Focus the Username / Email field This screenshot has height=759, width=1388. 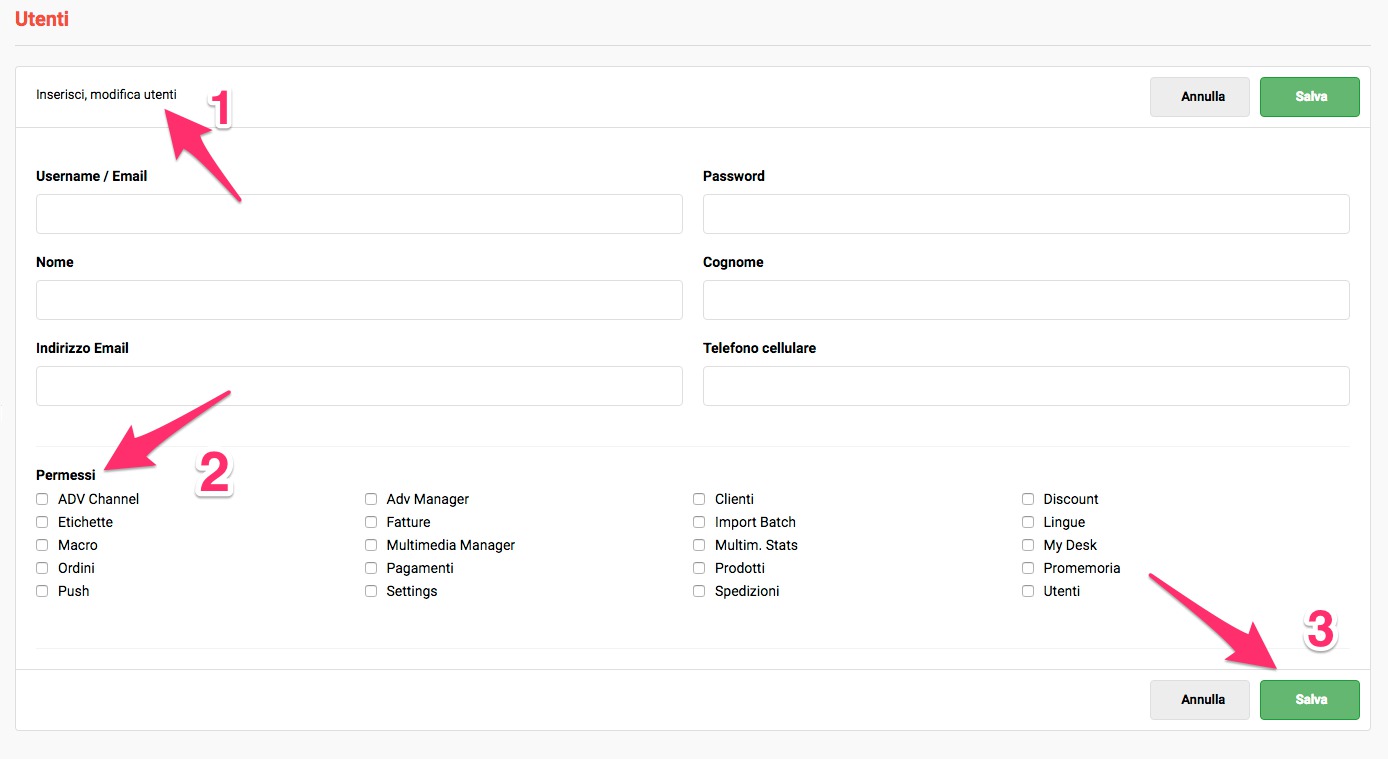point(359,214)
